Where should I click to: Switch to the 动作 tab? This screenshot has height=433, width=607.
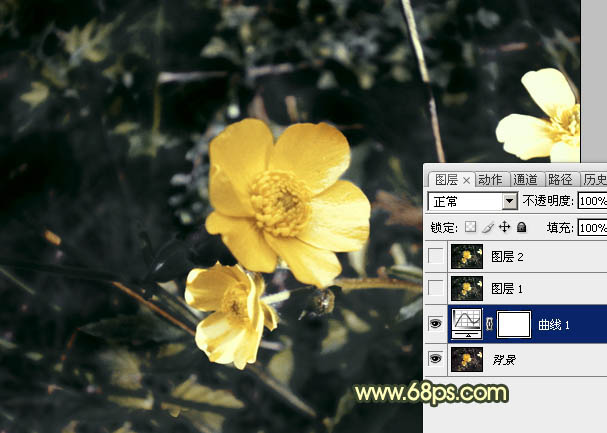[490, 180]
